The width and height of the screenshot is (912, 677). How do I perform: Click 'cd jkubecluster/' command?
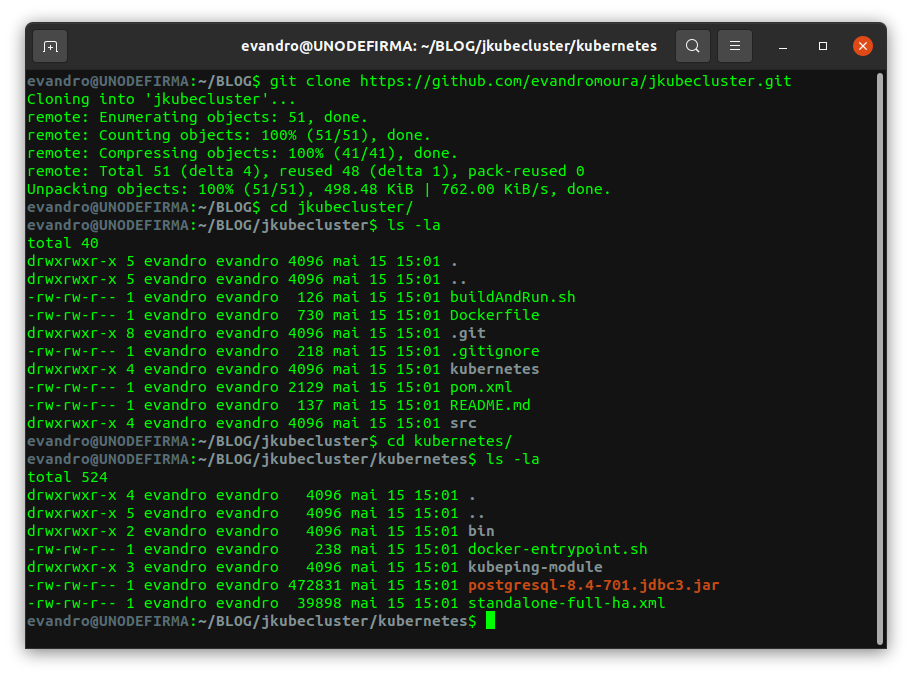[341, 207]
